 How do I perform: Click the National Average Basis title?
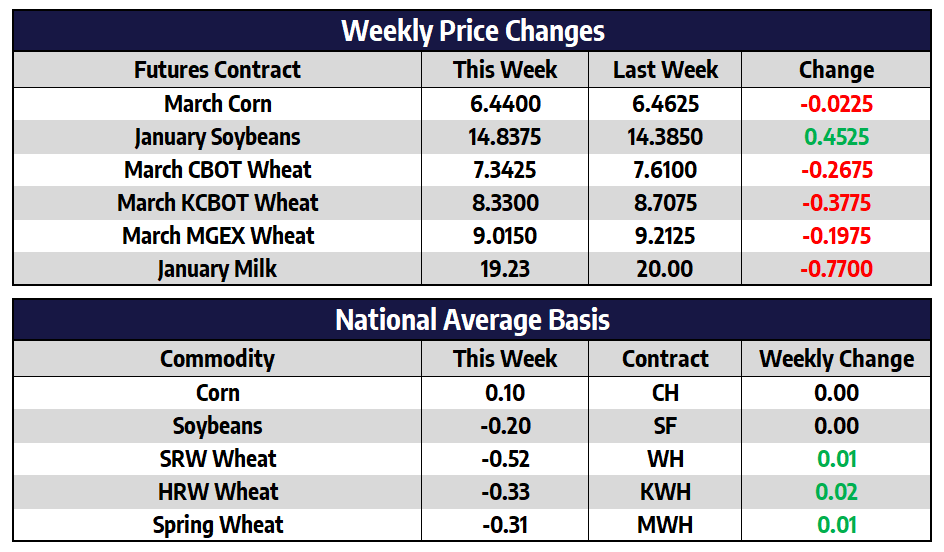coord(472,320)
